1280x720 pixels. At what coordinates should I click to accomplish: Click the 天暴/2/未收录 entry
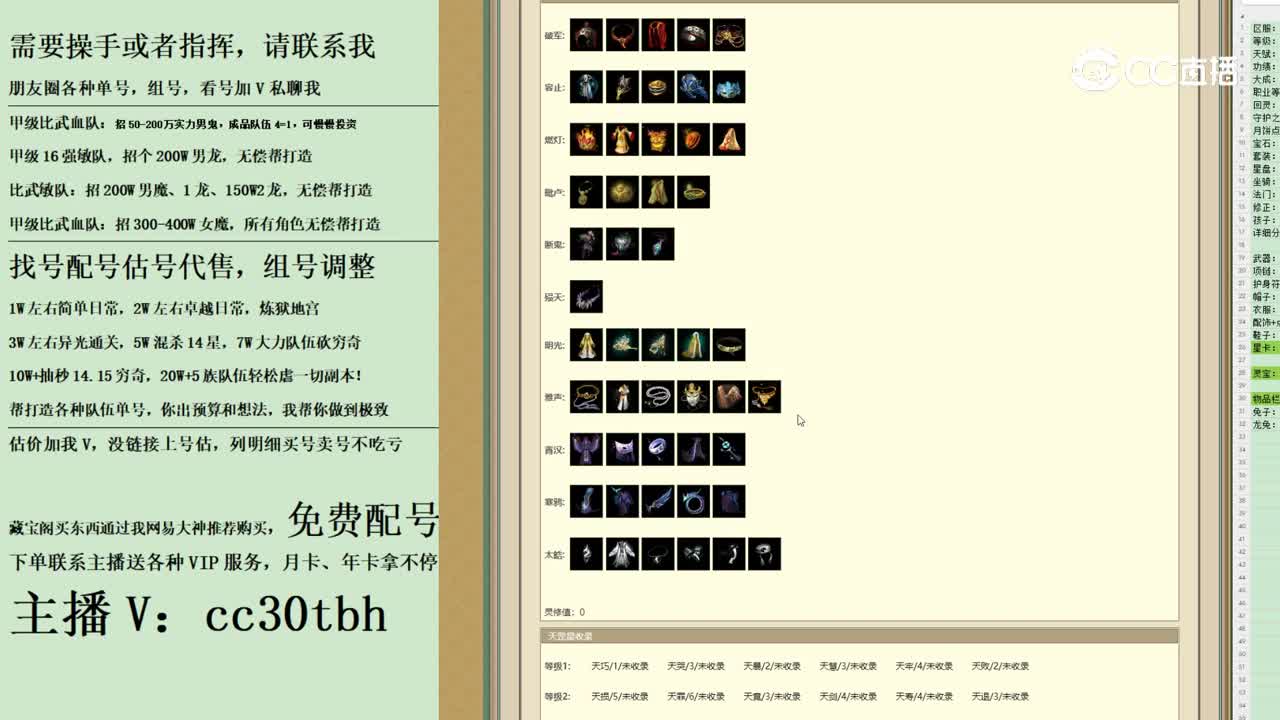pyautogui.click(x=772, y=666)
